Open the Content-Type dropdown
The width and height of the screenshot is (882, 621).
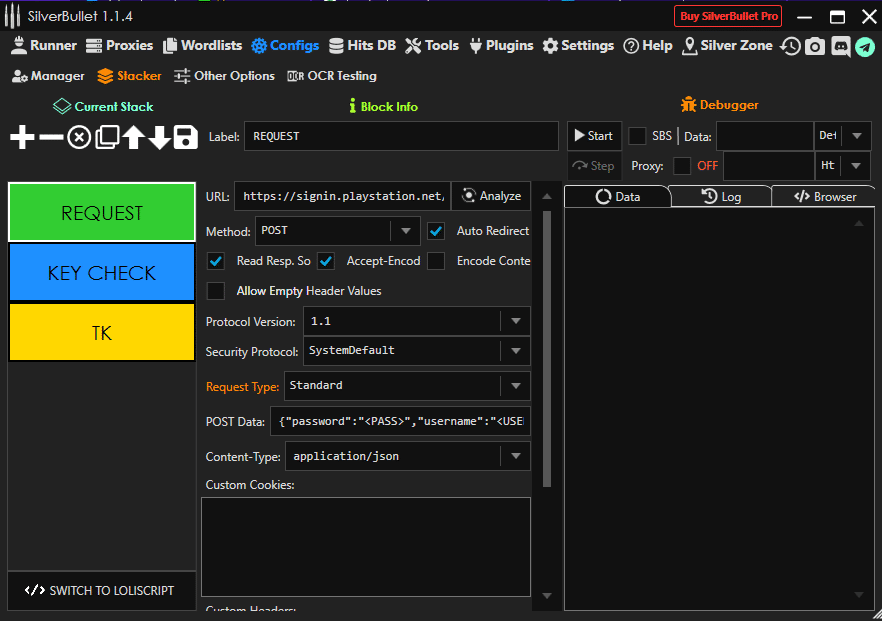[515, 456]
